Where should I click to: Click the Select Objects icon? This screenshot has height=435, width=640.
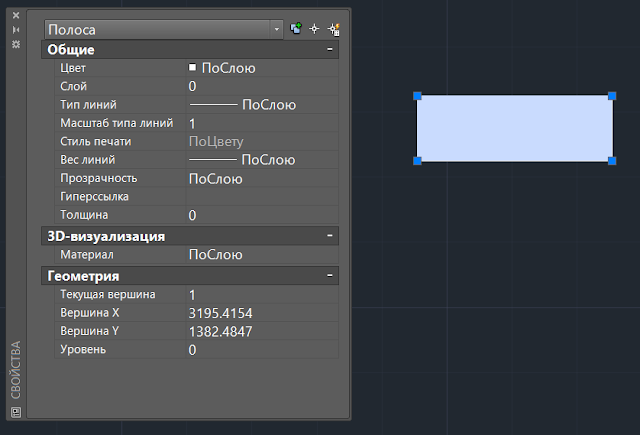314,29
